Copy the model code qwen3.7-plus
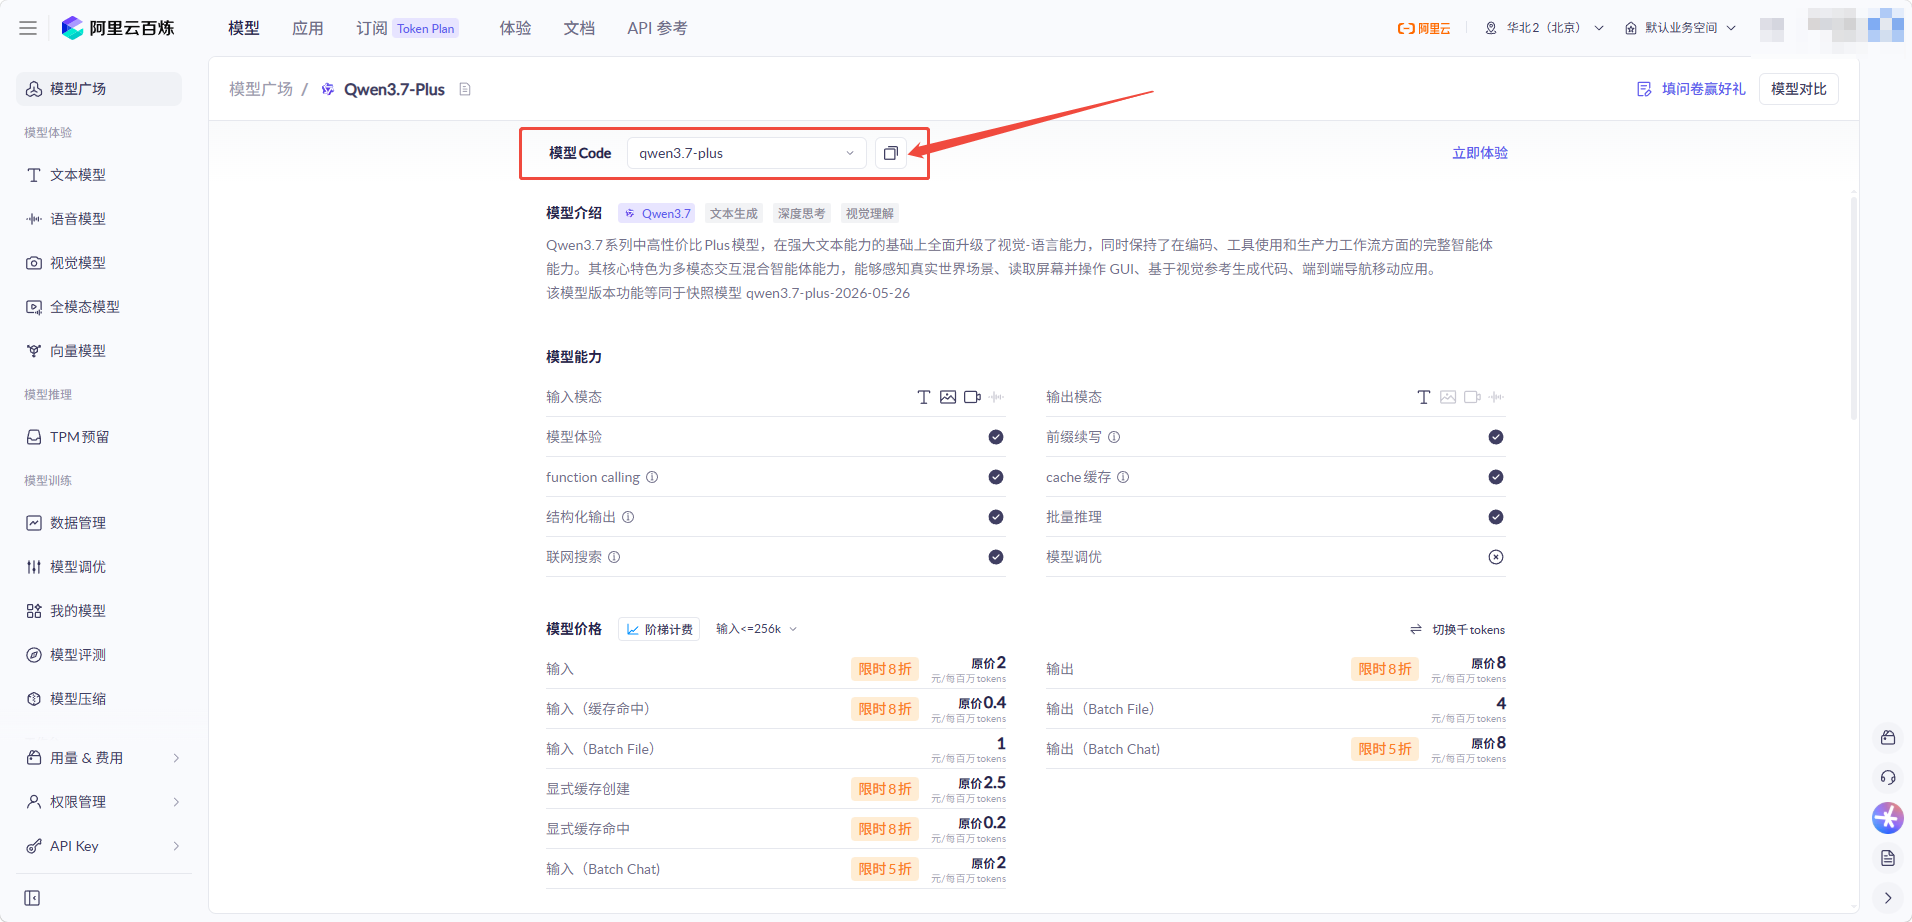The image size is (1912, 922). click(x=890, y=153)
